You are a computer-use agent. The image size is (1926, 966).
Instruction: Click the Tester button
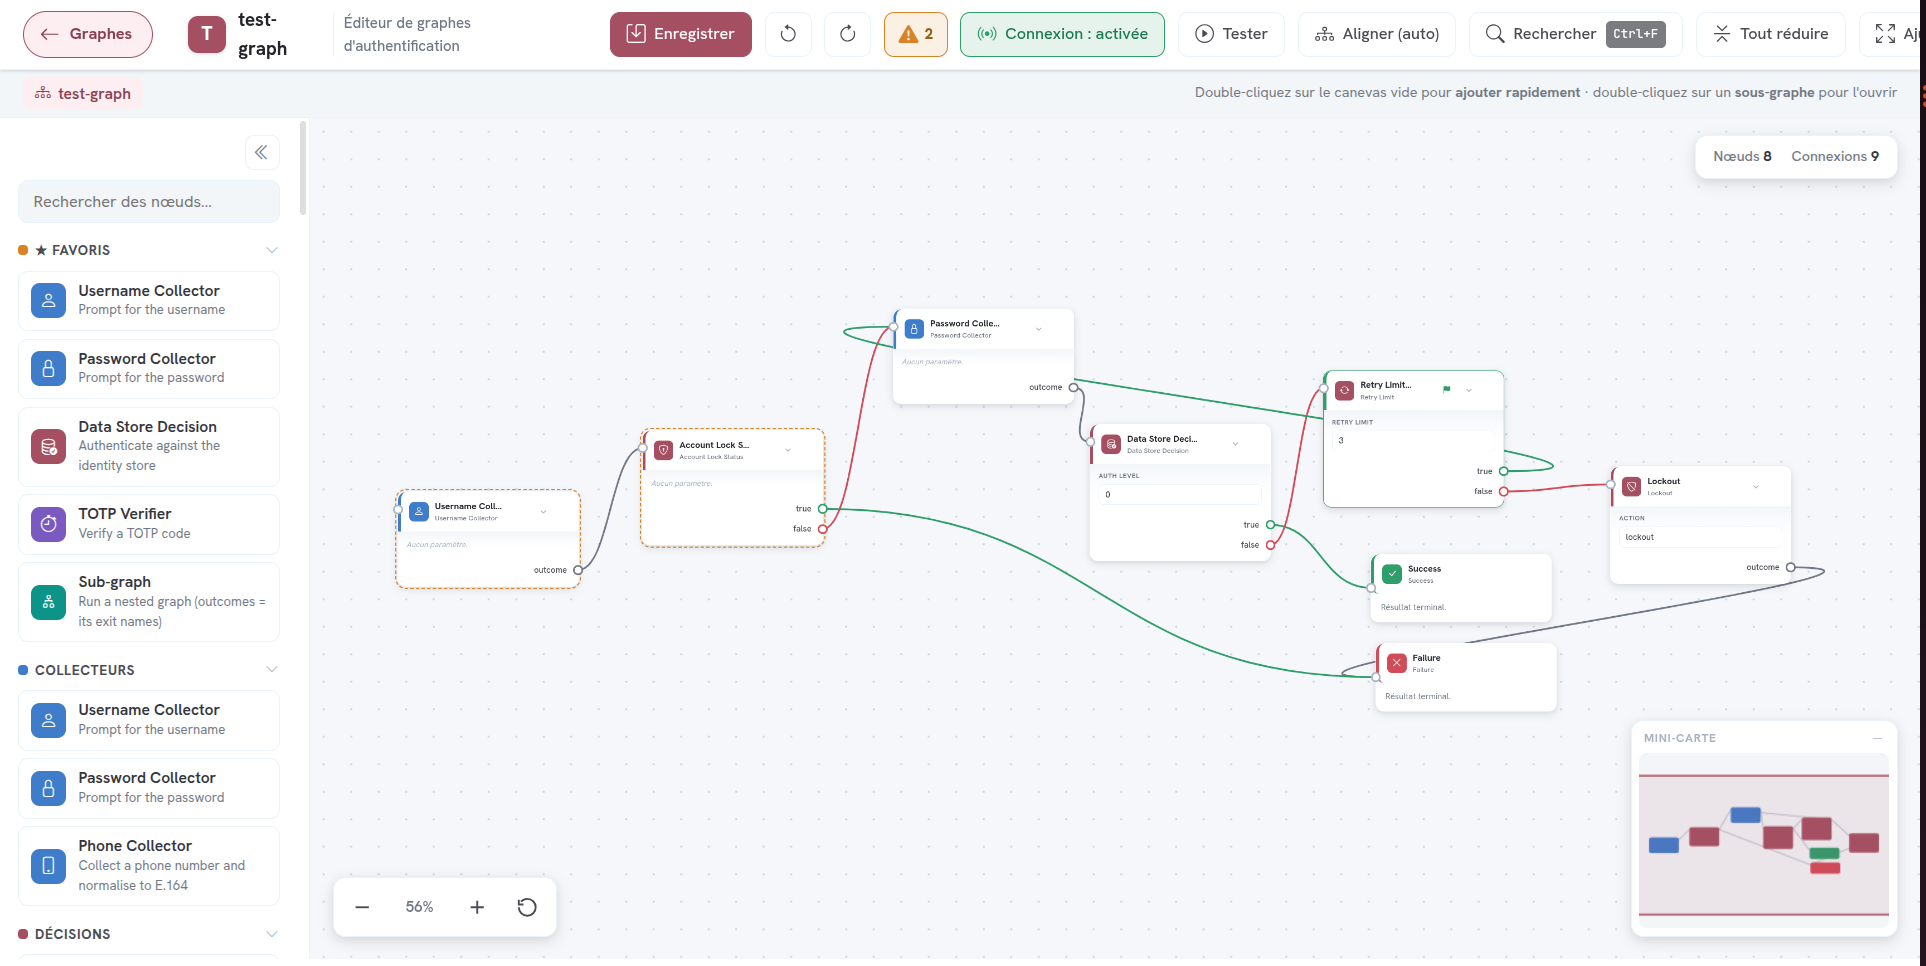(1232, 34)
